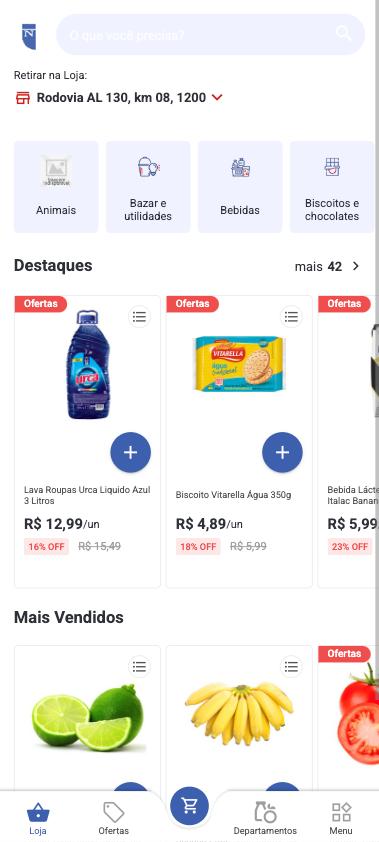Open list icon on Biscoito Vitarella card
Viewport: 379px width, 842px height.
click(x=291, y=317)
